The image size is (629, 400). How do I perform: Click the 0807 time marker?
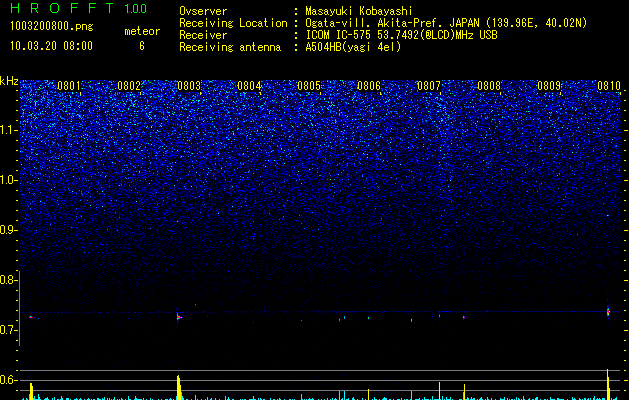coord(429,86)
